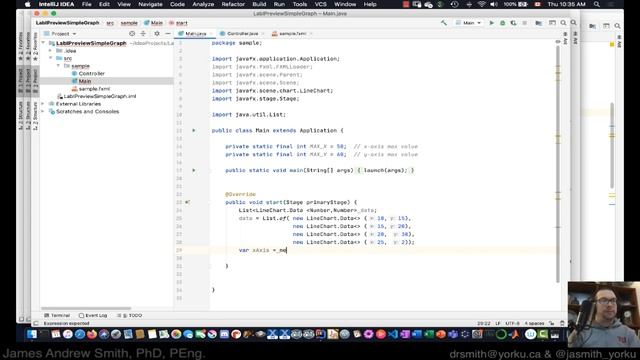Screen dimensions: 640x360
Task: Click the start breadcrumb in navigation bar
Action: pyautogui.click(x=179, y=23)
